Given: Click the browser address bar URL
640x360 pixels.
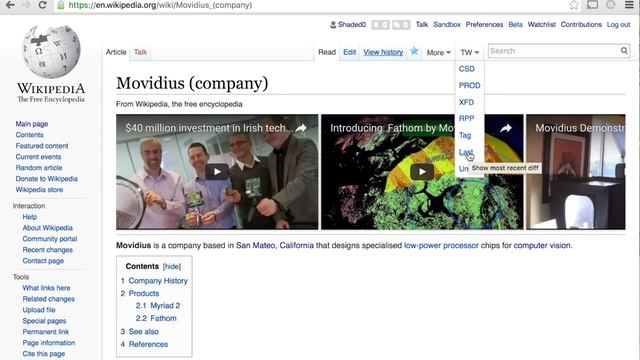Looking at the screenshot, I should coord(160,5).
